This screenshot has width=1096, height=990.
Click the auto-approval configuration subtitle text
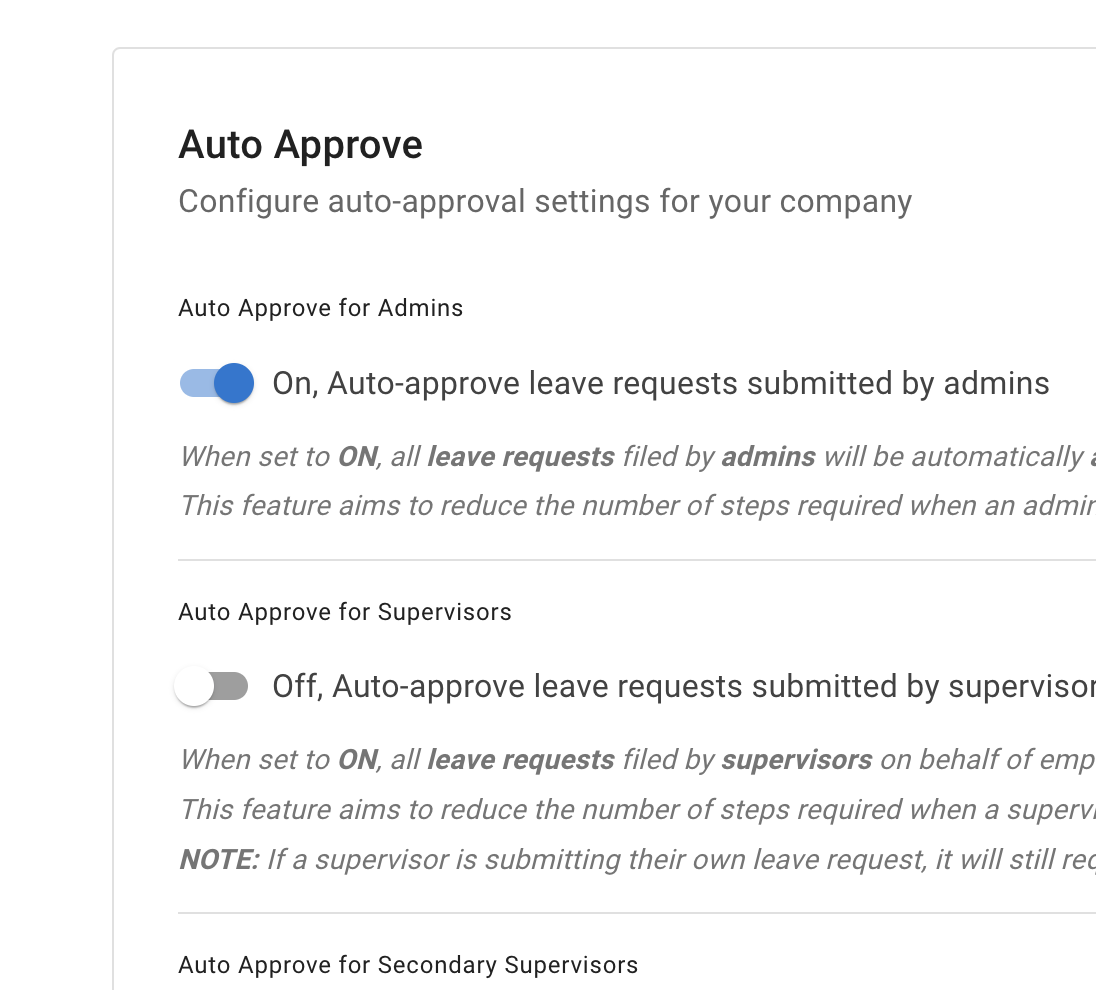pyautogui.click(x=544, y=201)
